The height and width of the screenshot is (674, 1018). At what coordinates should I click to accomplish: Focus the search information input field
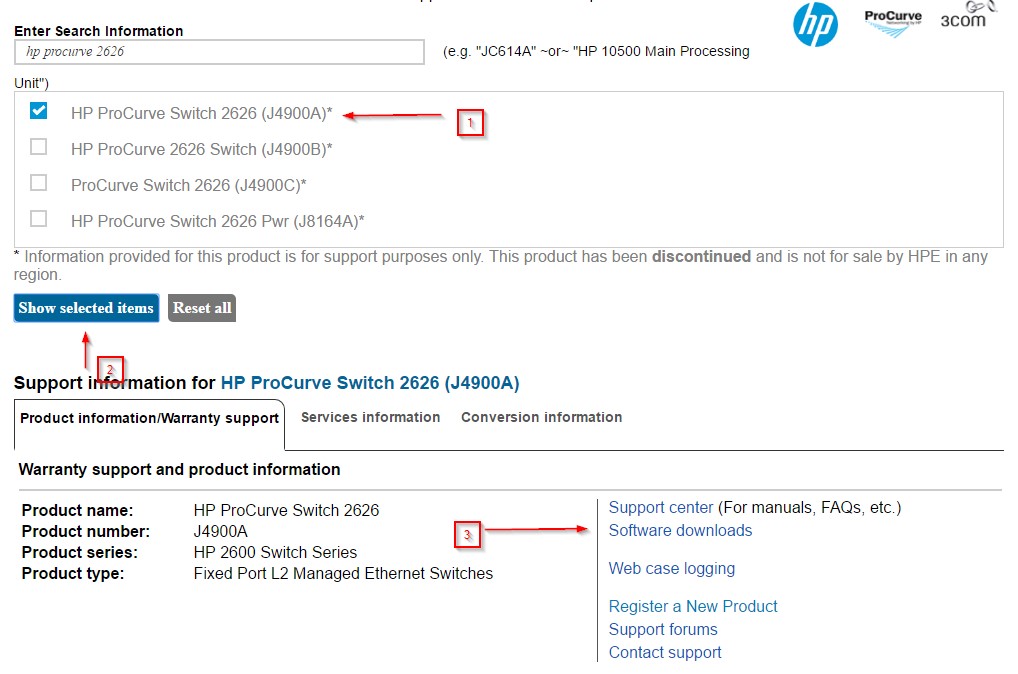click(219, 52)
